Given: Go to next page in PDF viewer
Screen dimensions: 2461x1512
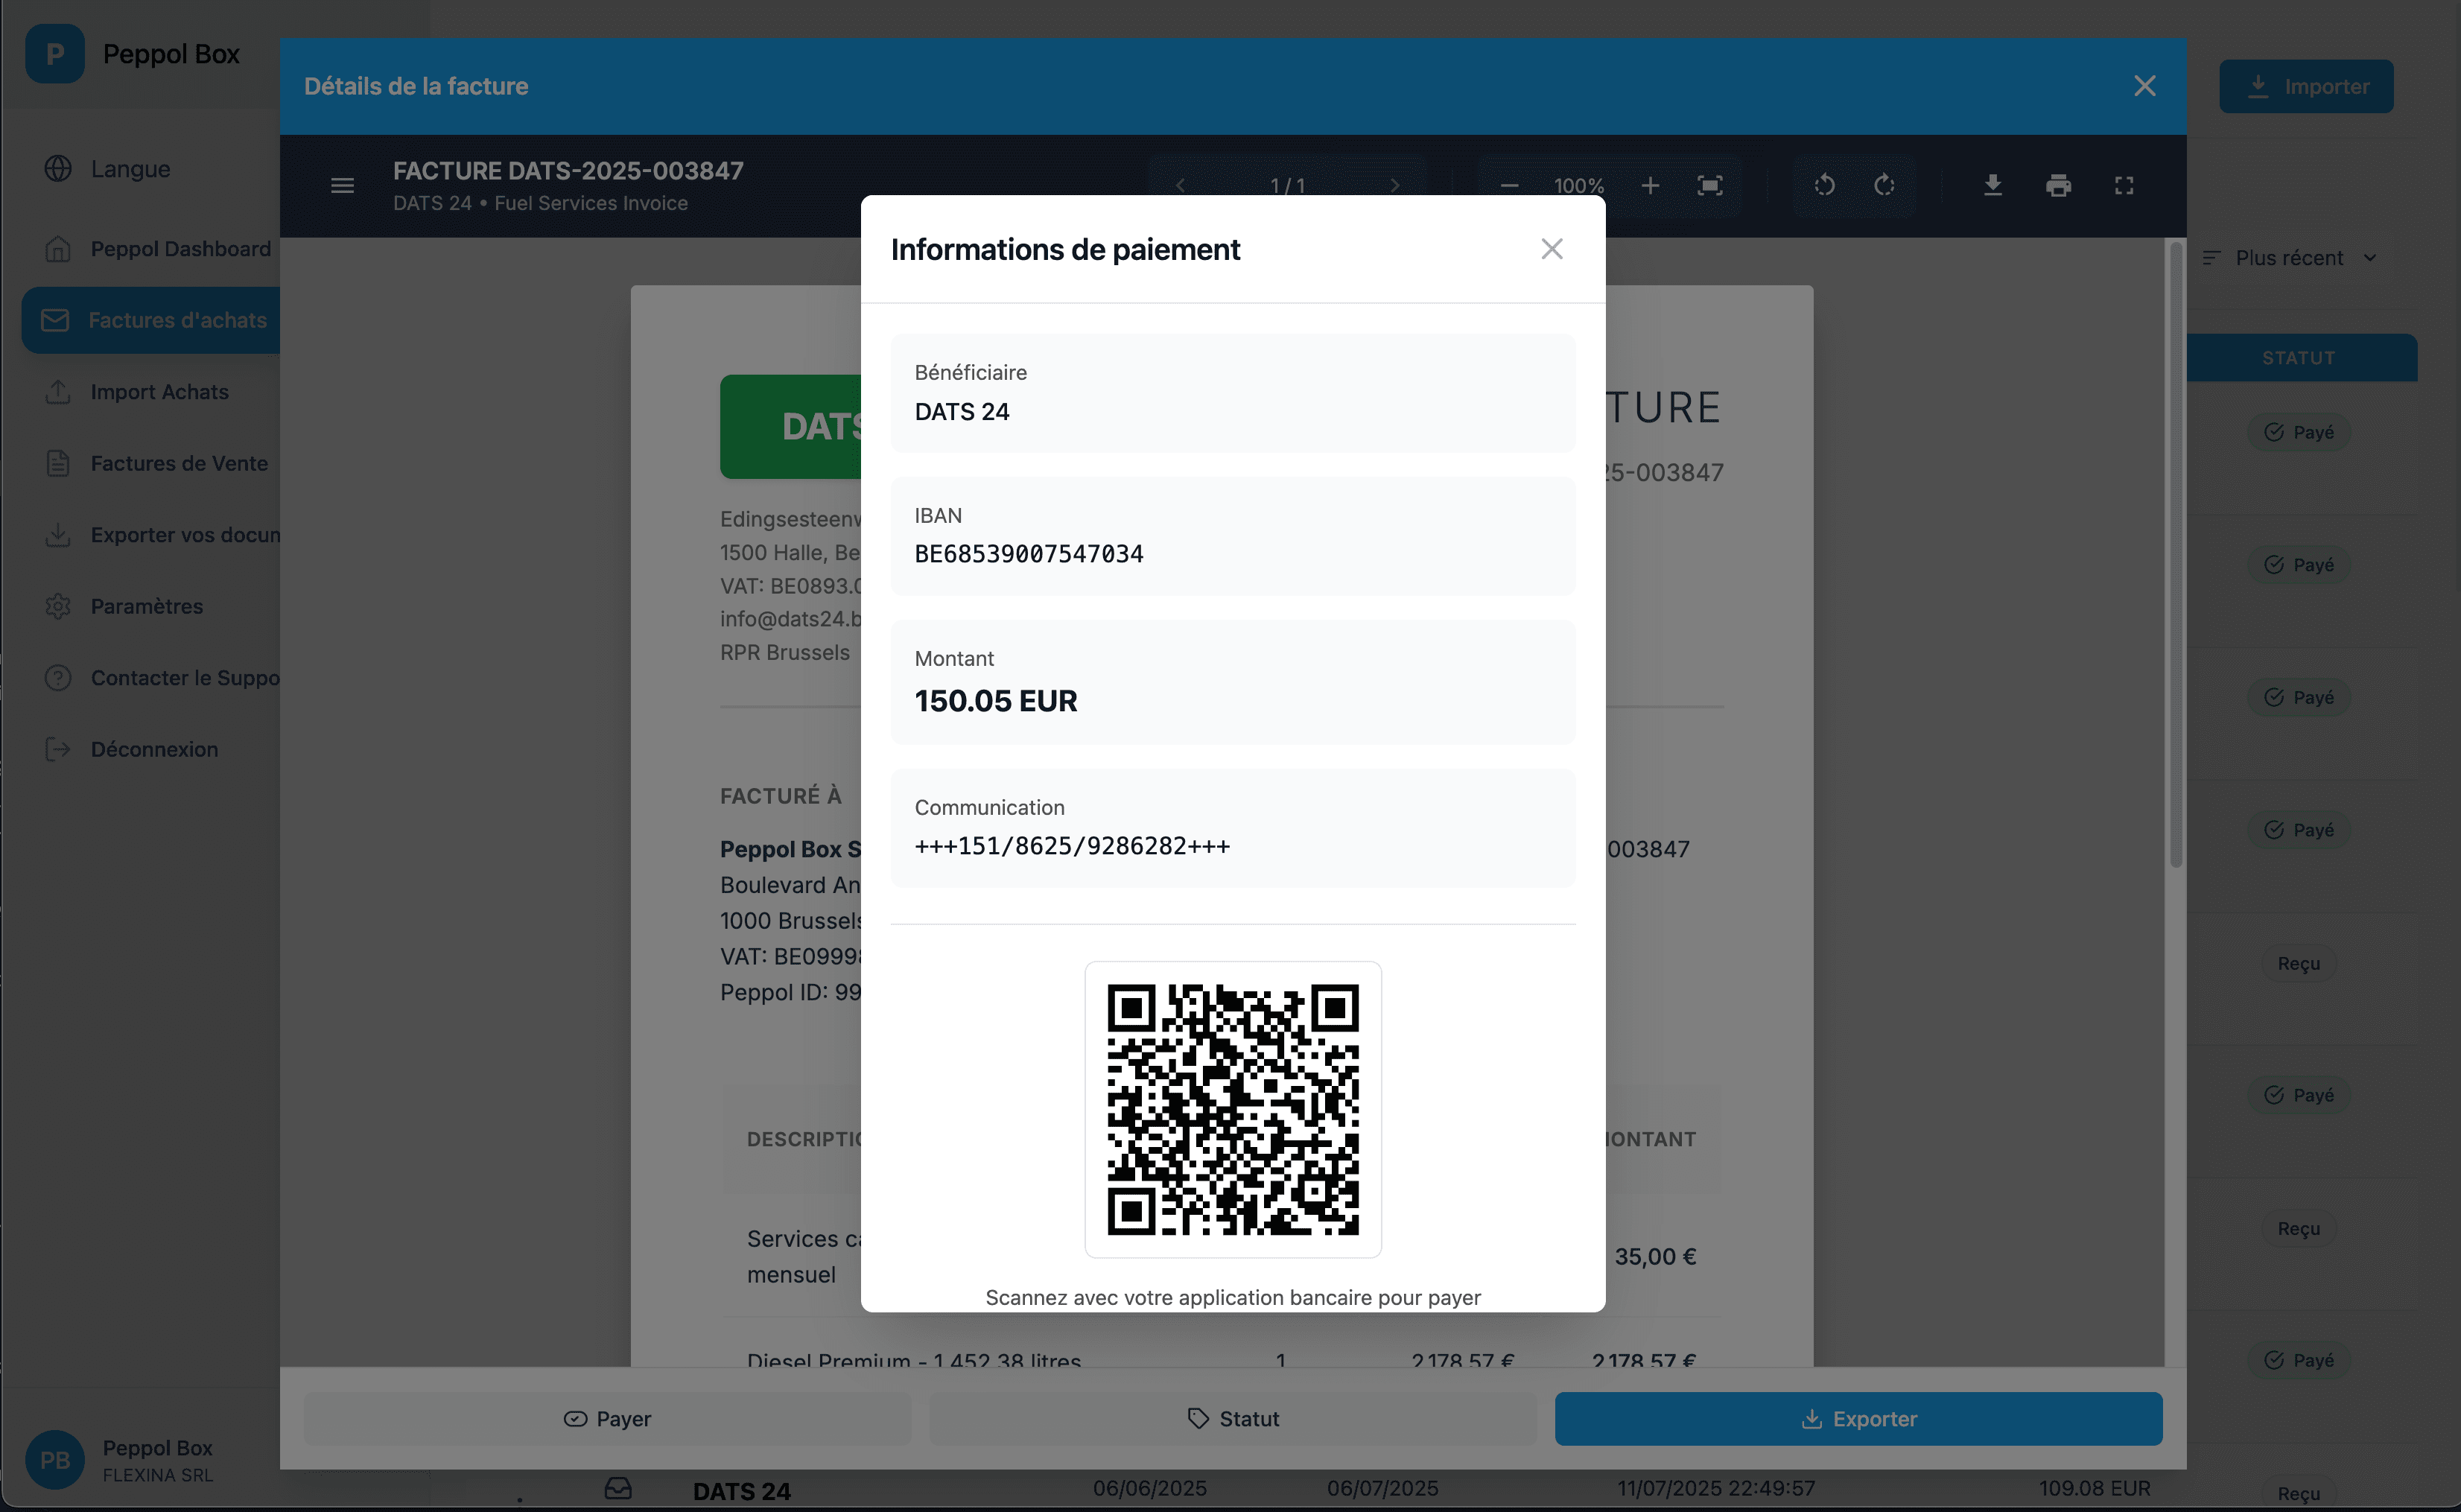Looking at the screenshot, I should point(1395,185).
